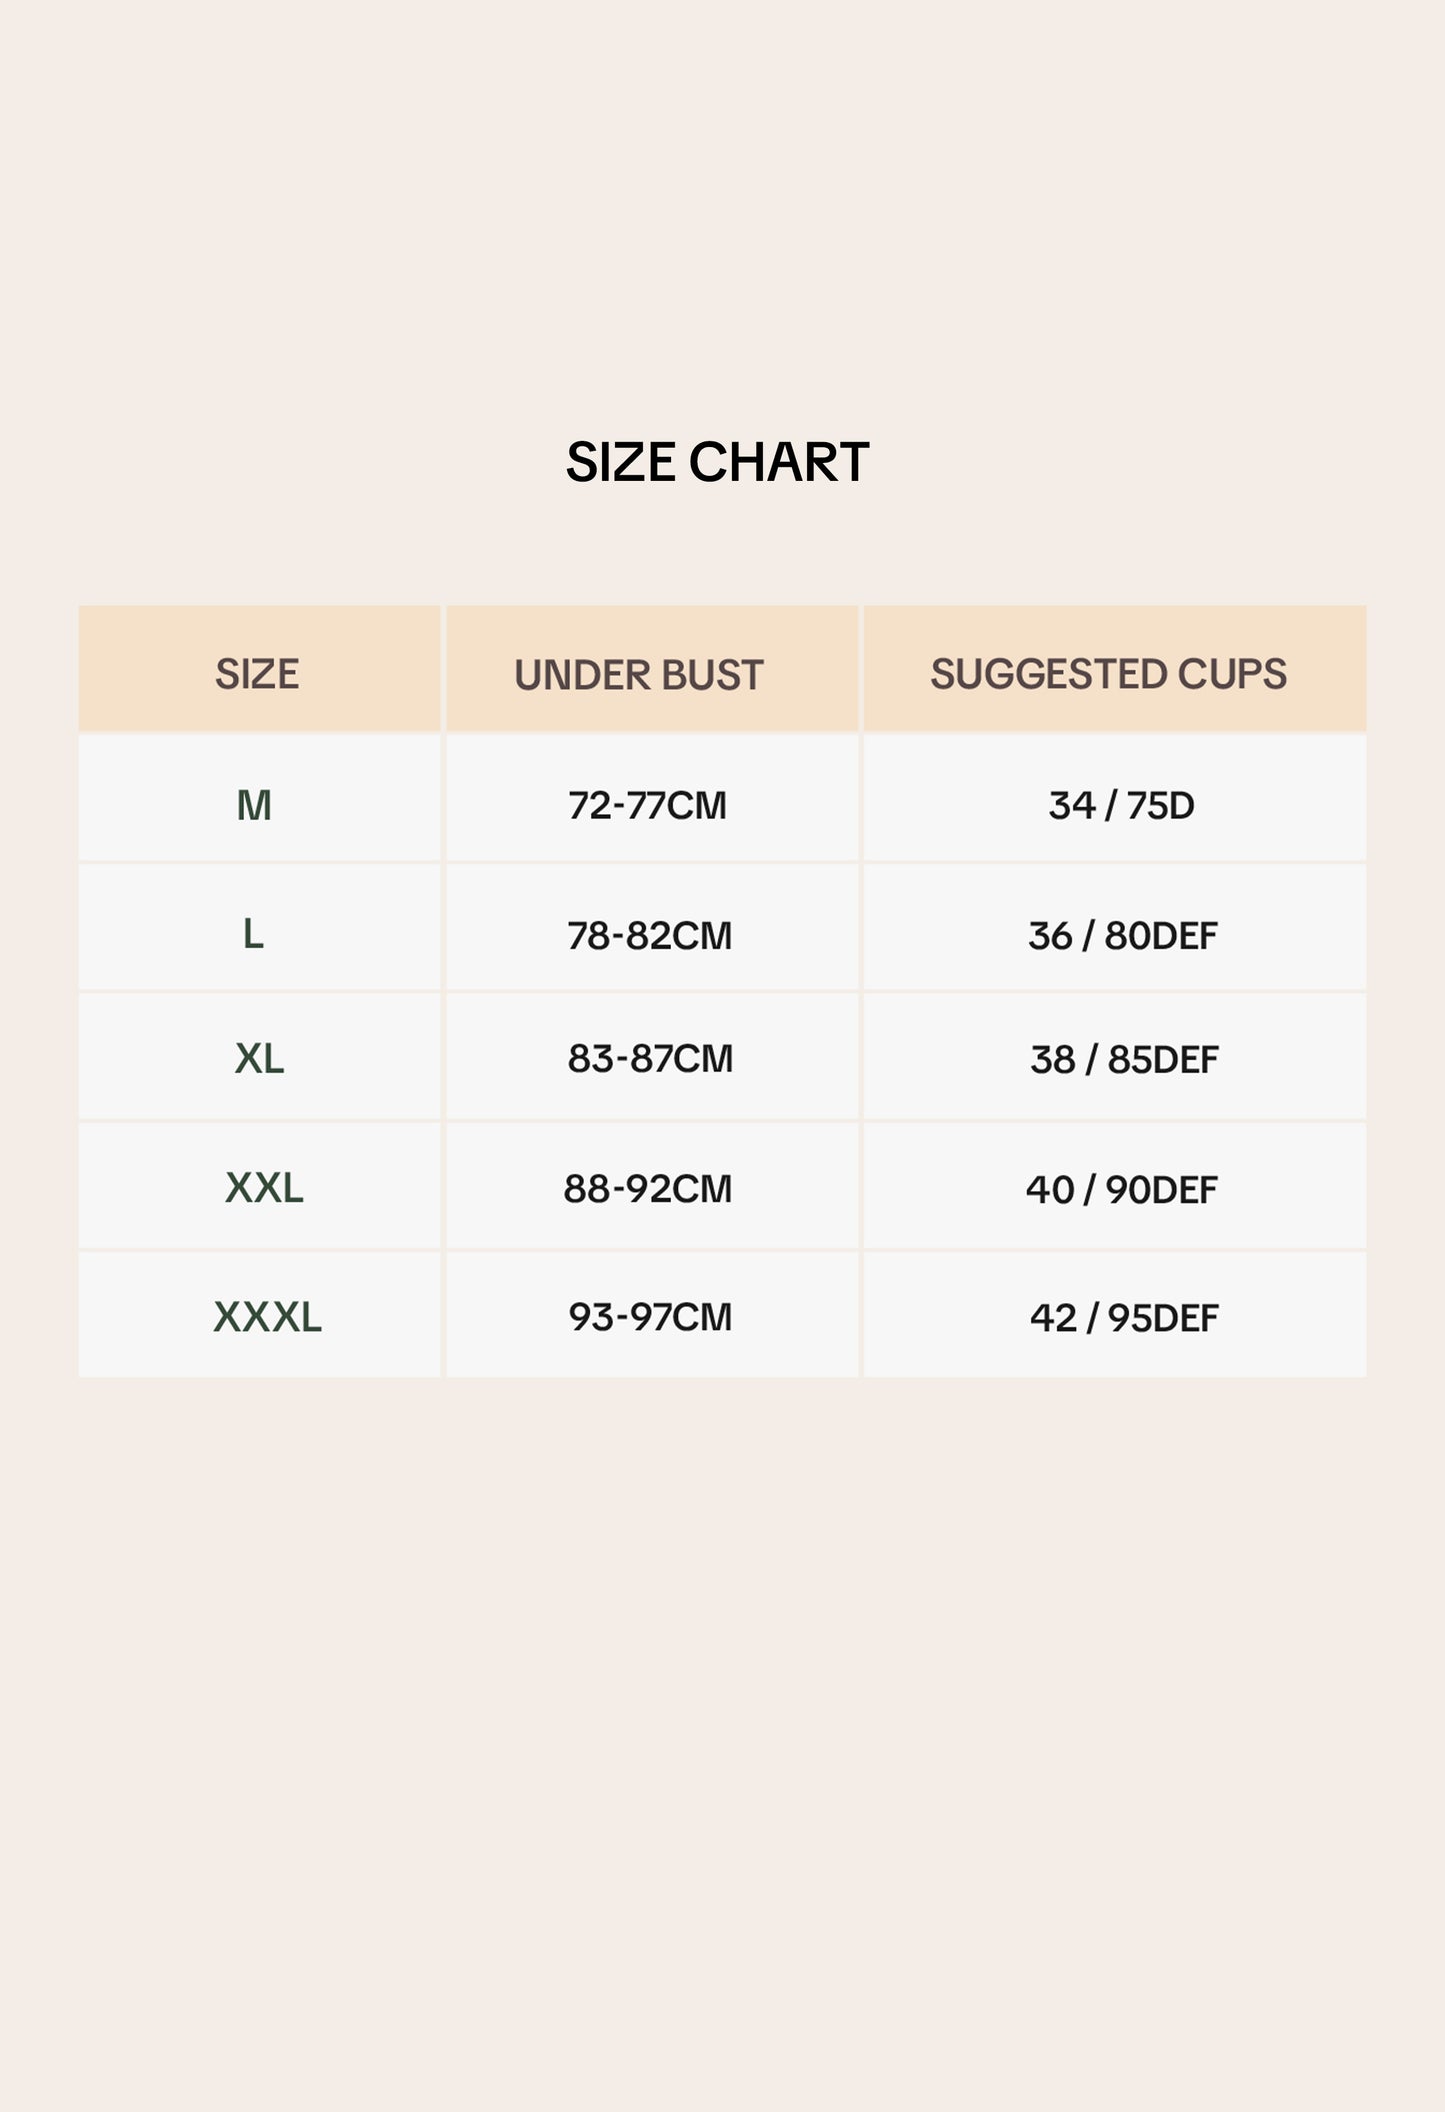
Task: Choose the 36 / 80DEF cup cell
Action: (1122, 936)
